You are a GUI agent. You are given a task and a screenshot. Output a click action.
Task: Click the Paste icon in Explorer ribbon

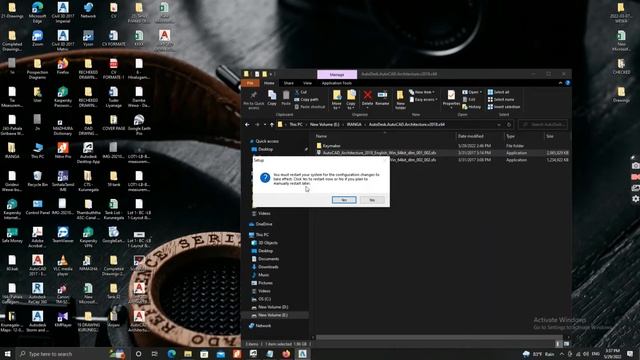click(286, 98)
